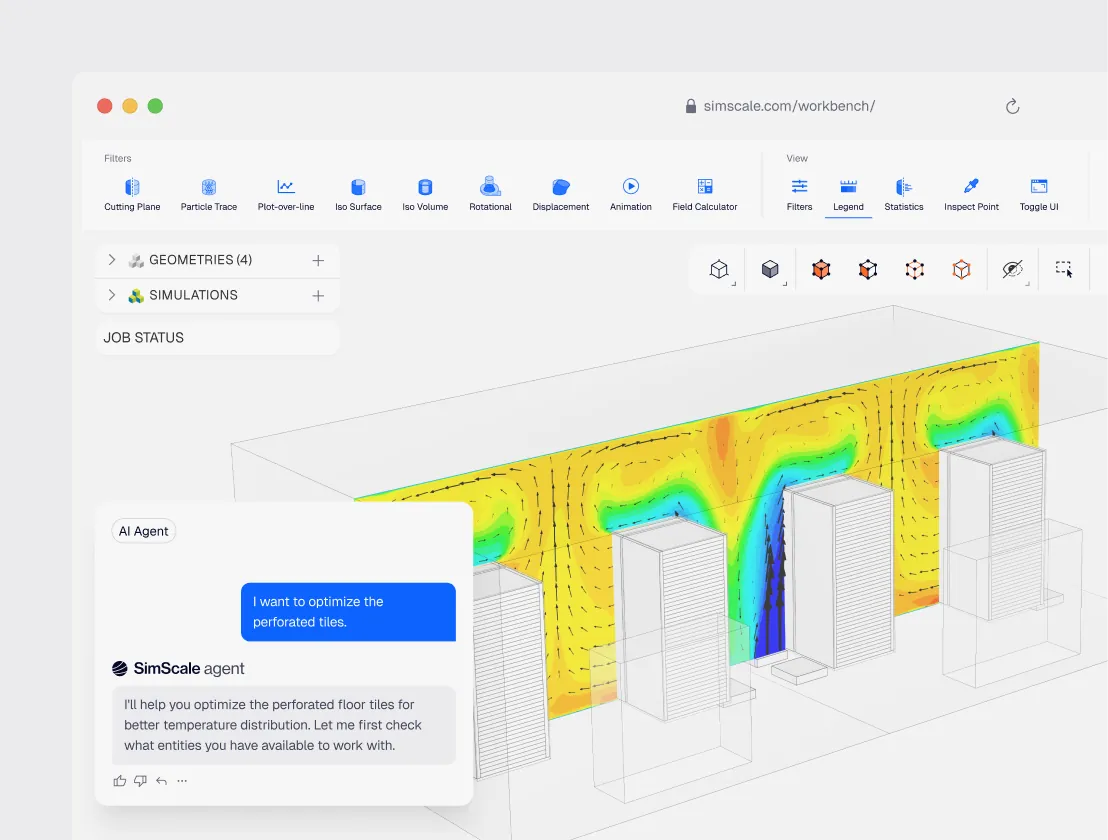Select the volume selection cube icon
The image size is (1108, 840).
(821, 269)
